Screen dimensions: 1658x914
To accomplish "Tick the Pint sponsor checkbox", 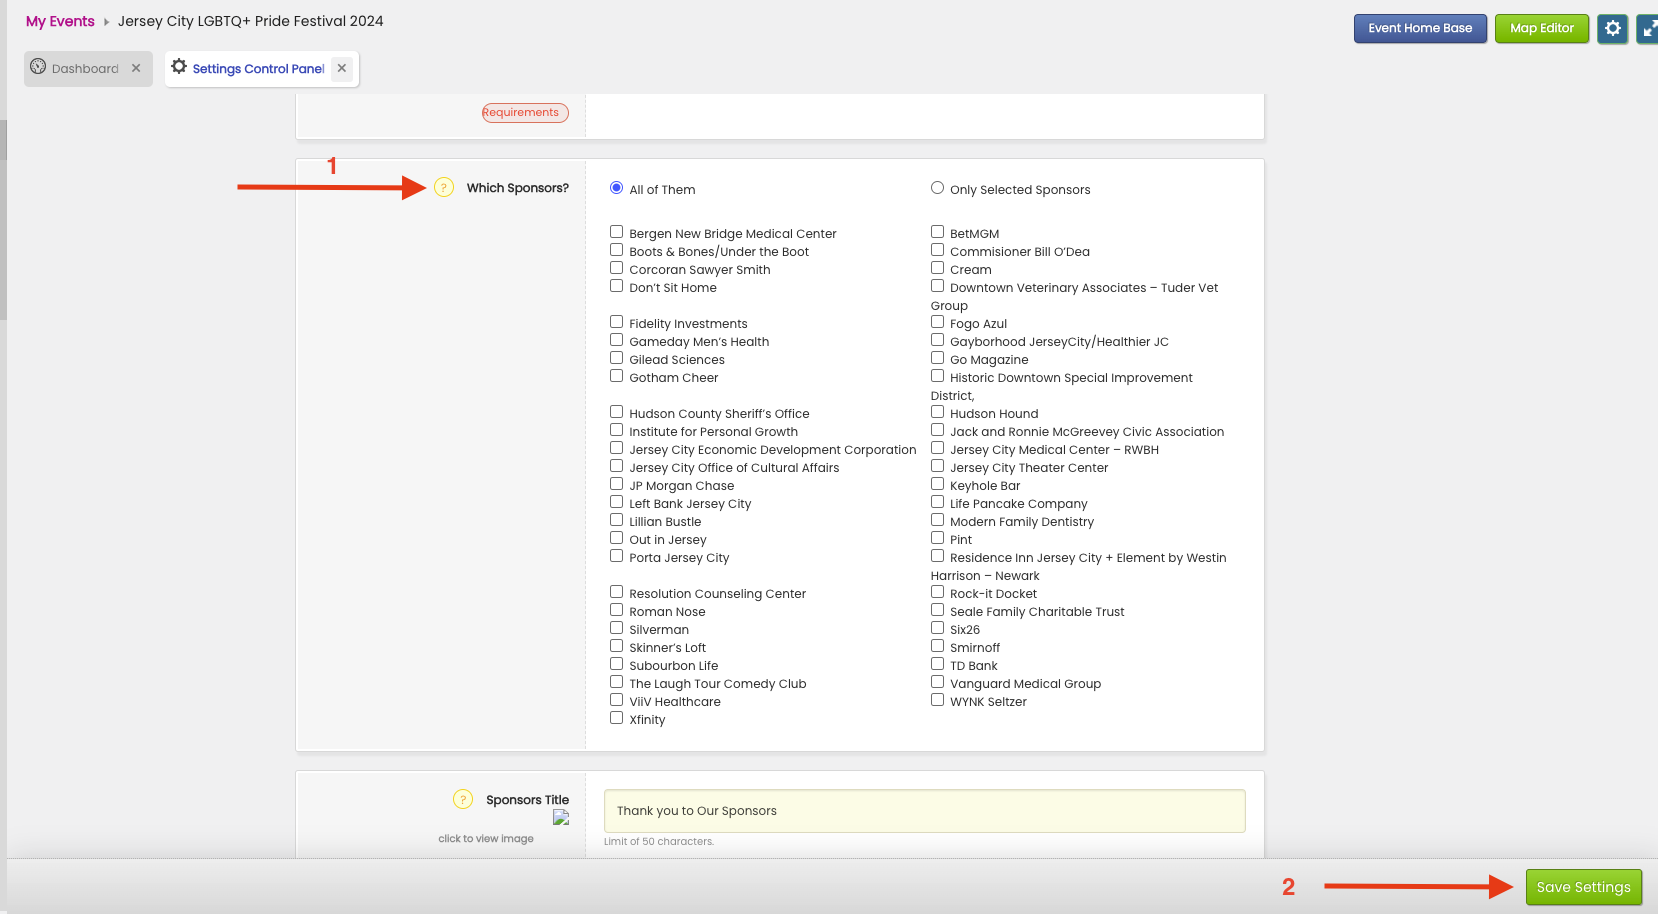I will (x=937, y=538).
